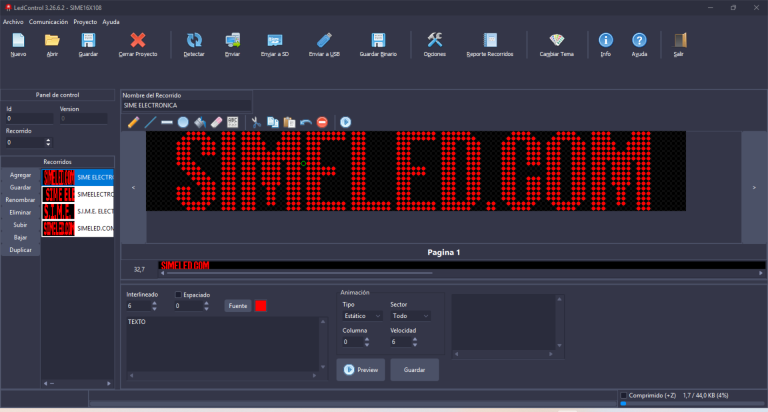Click the Eliminar button
The image size is (768, 412).
[x=20, y=213]
